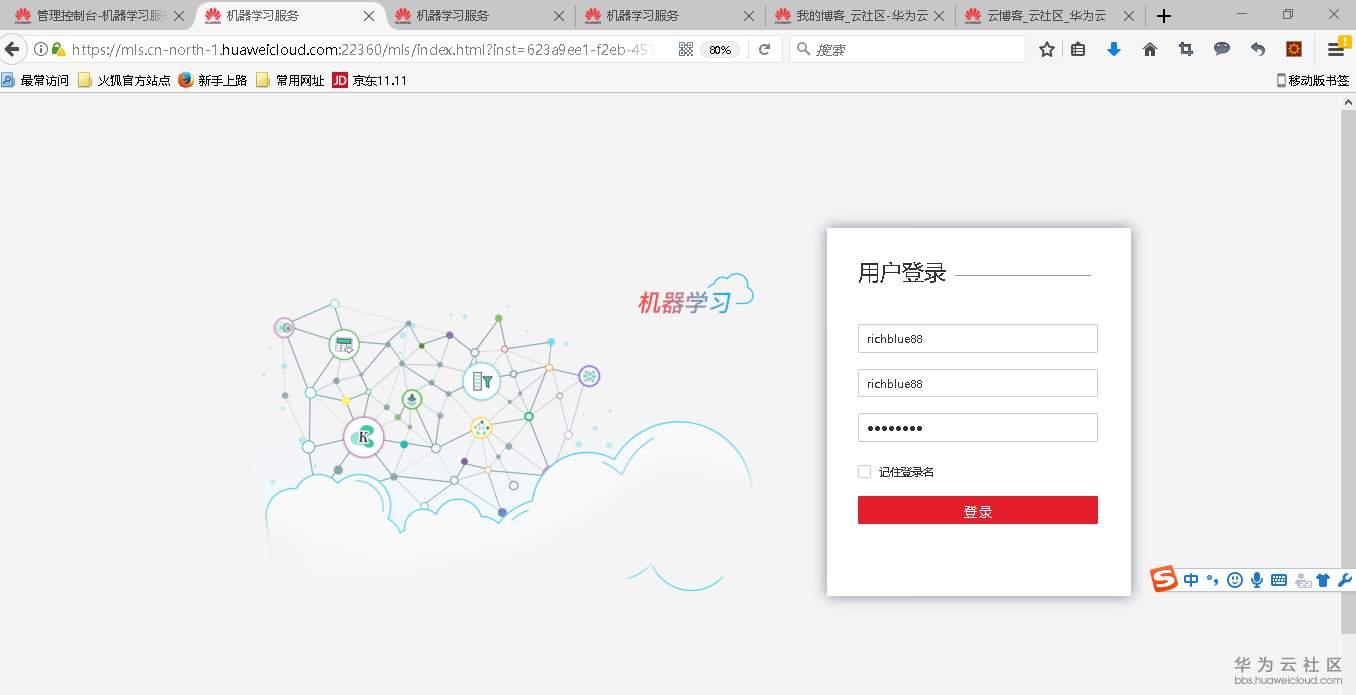Toggle Sogou punctuation mode
The width and height of the screenshot is (1356, 695).
click(x=1212, y=579)
